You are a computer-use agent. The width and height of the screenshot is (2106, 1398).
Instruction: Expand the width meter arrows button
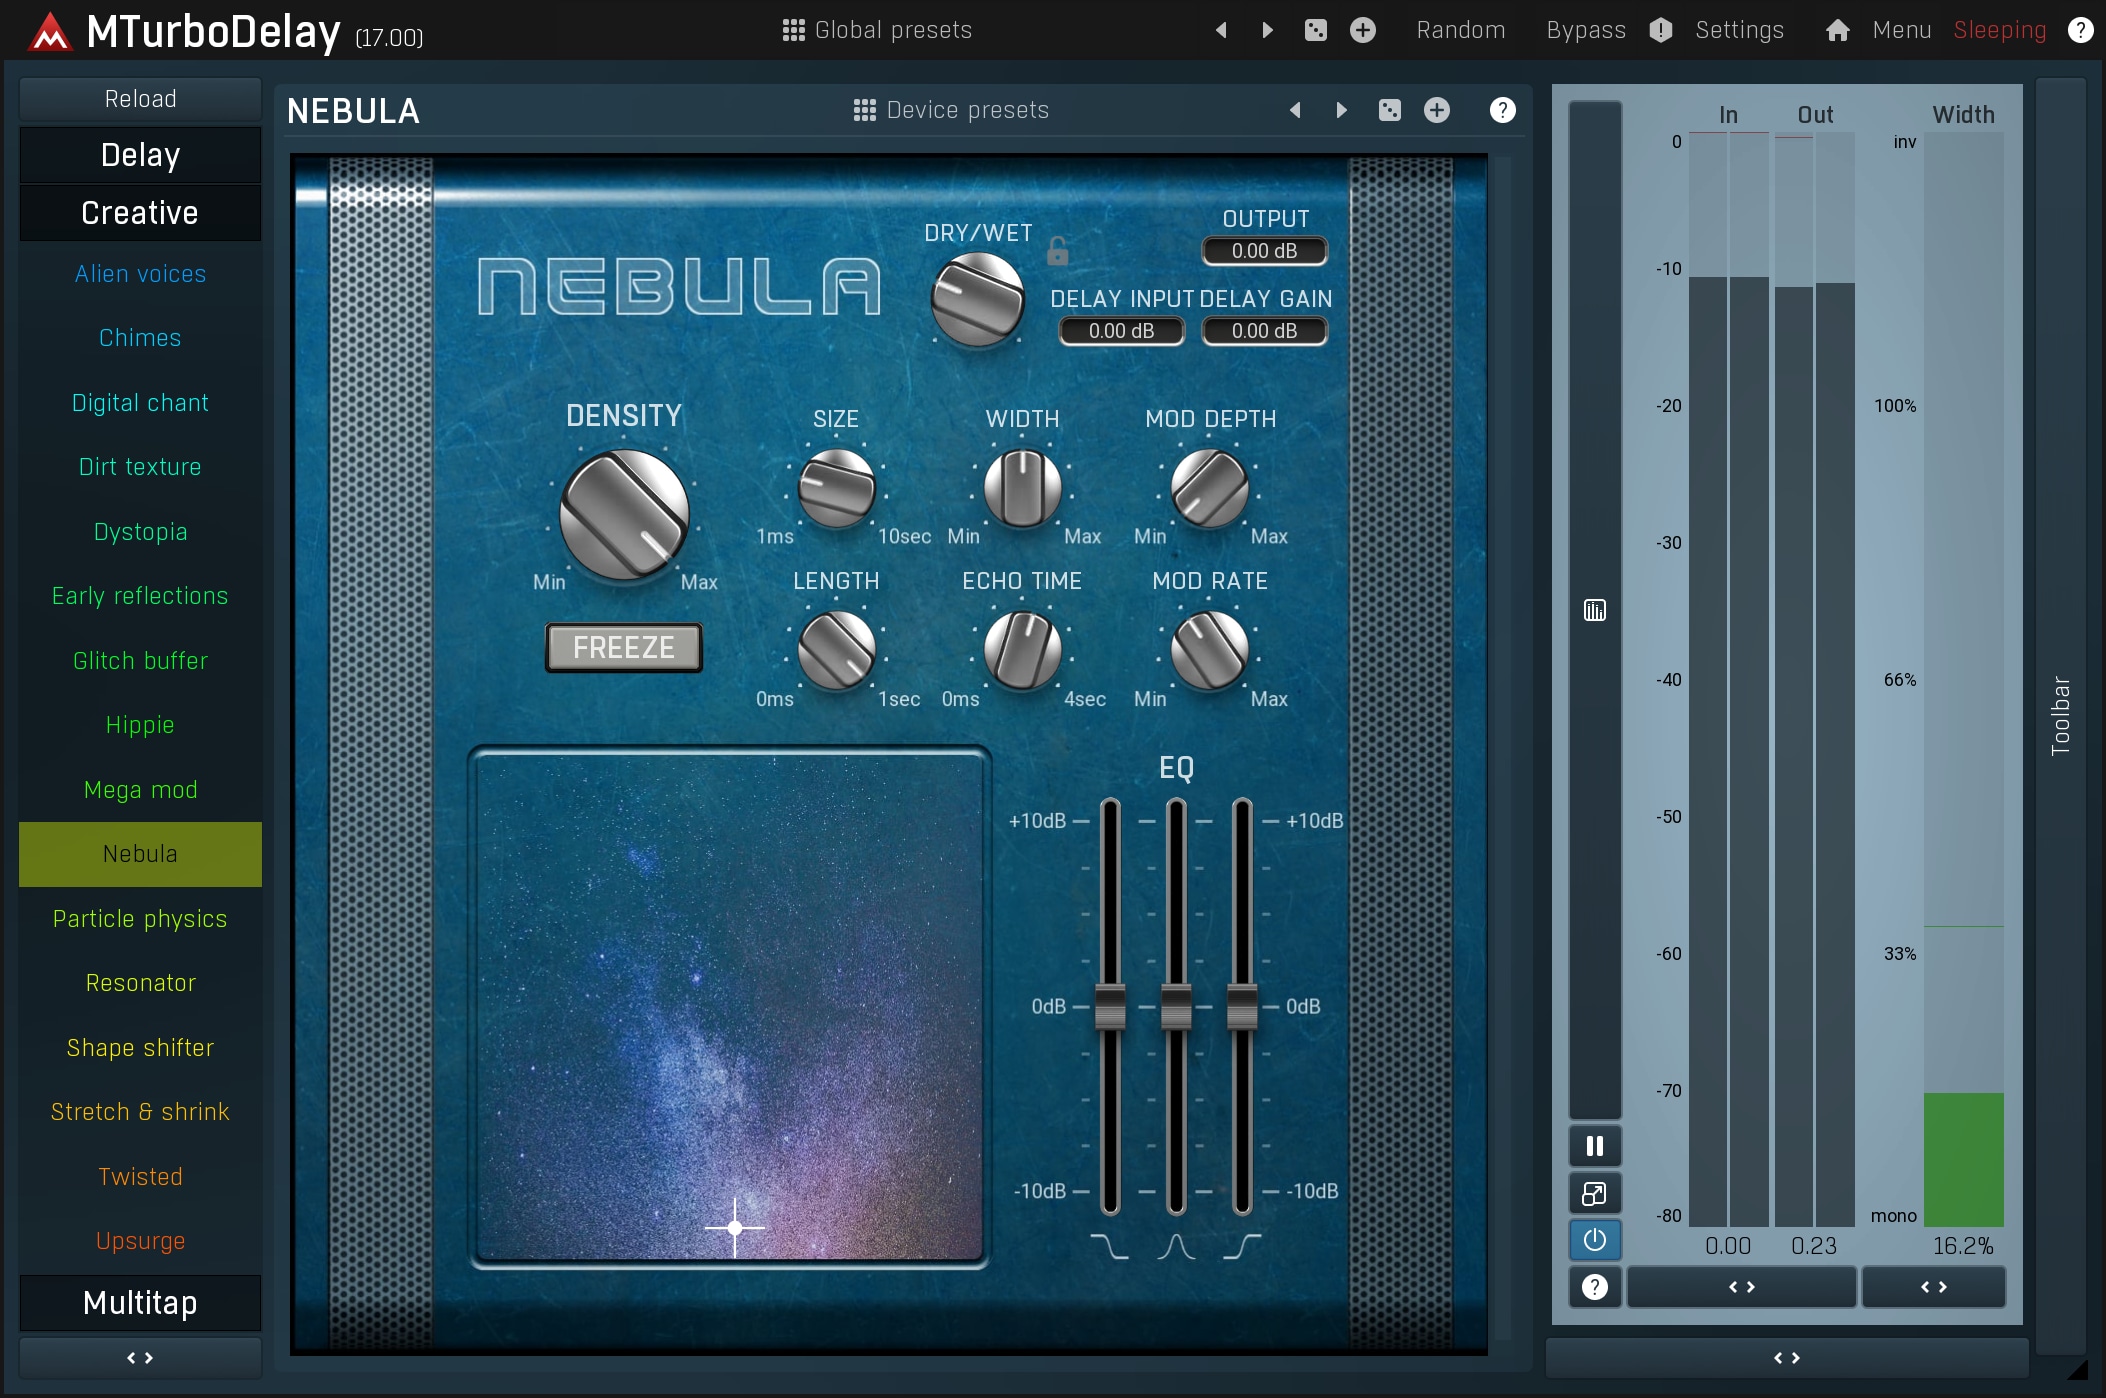pyautogui.click(x=1933, y=1287)
